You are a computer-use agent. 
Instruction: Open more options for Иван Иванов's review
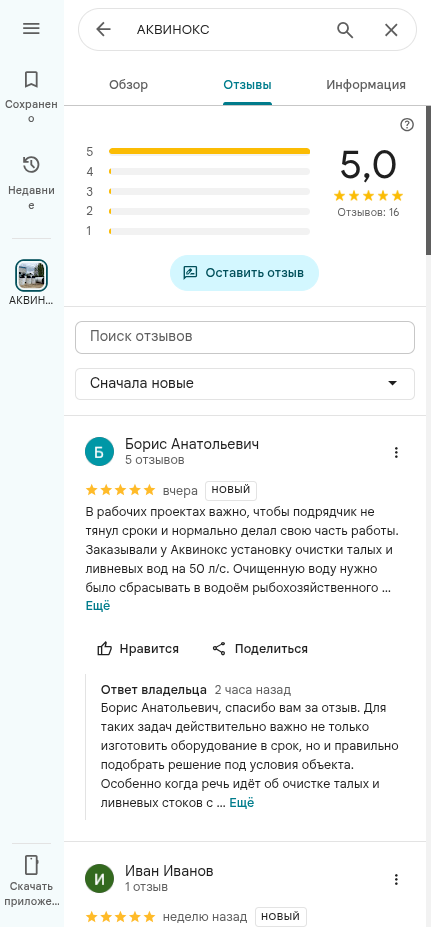396,879
